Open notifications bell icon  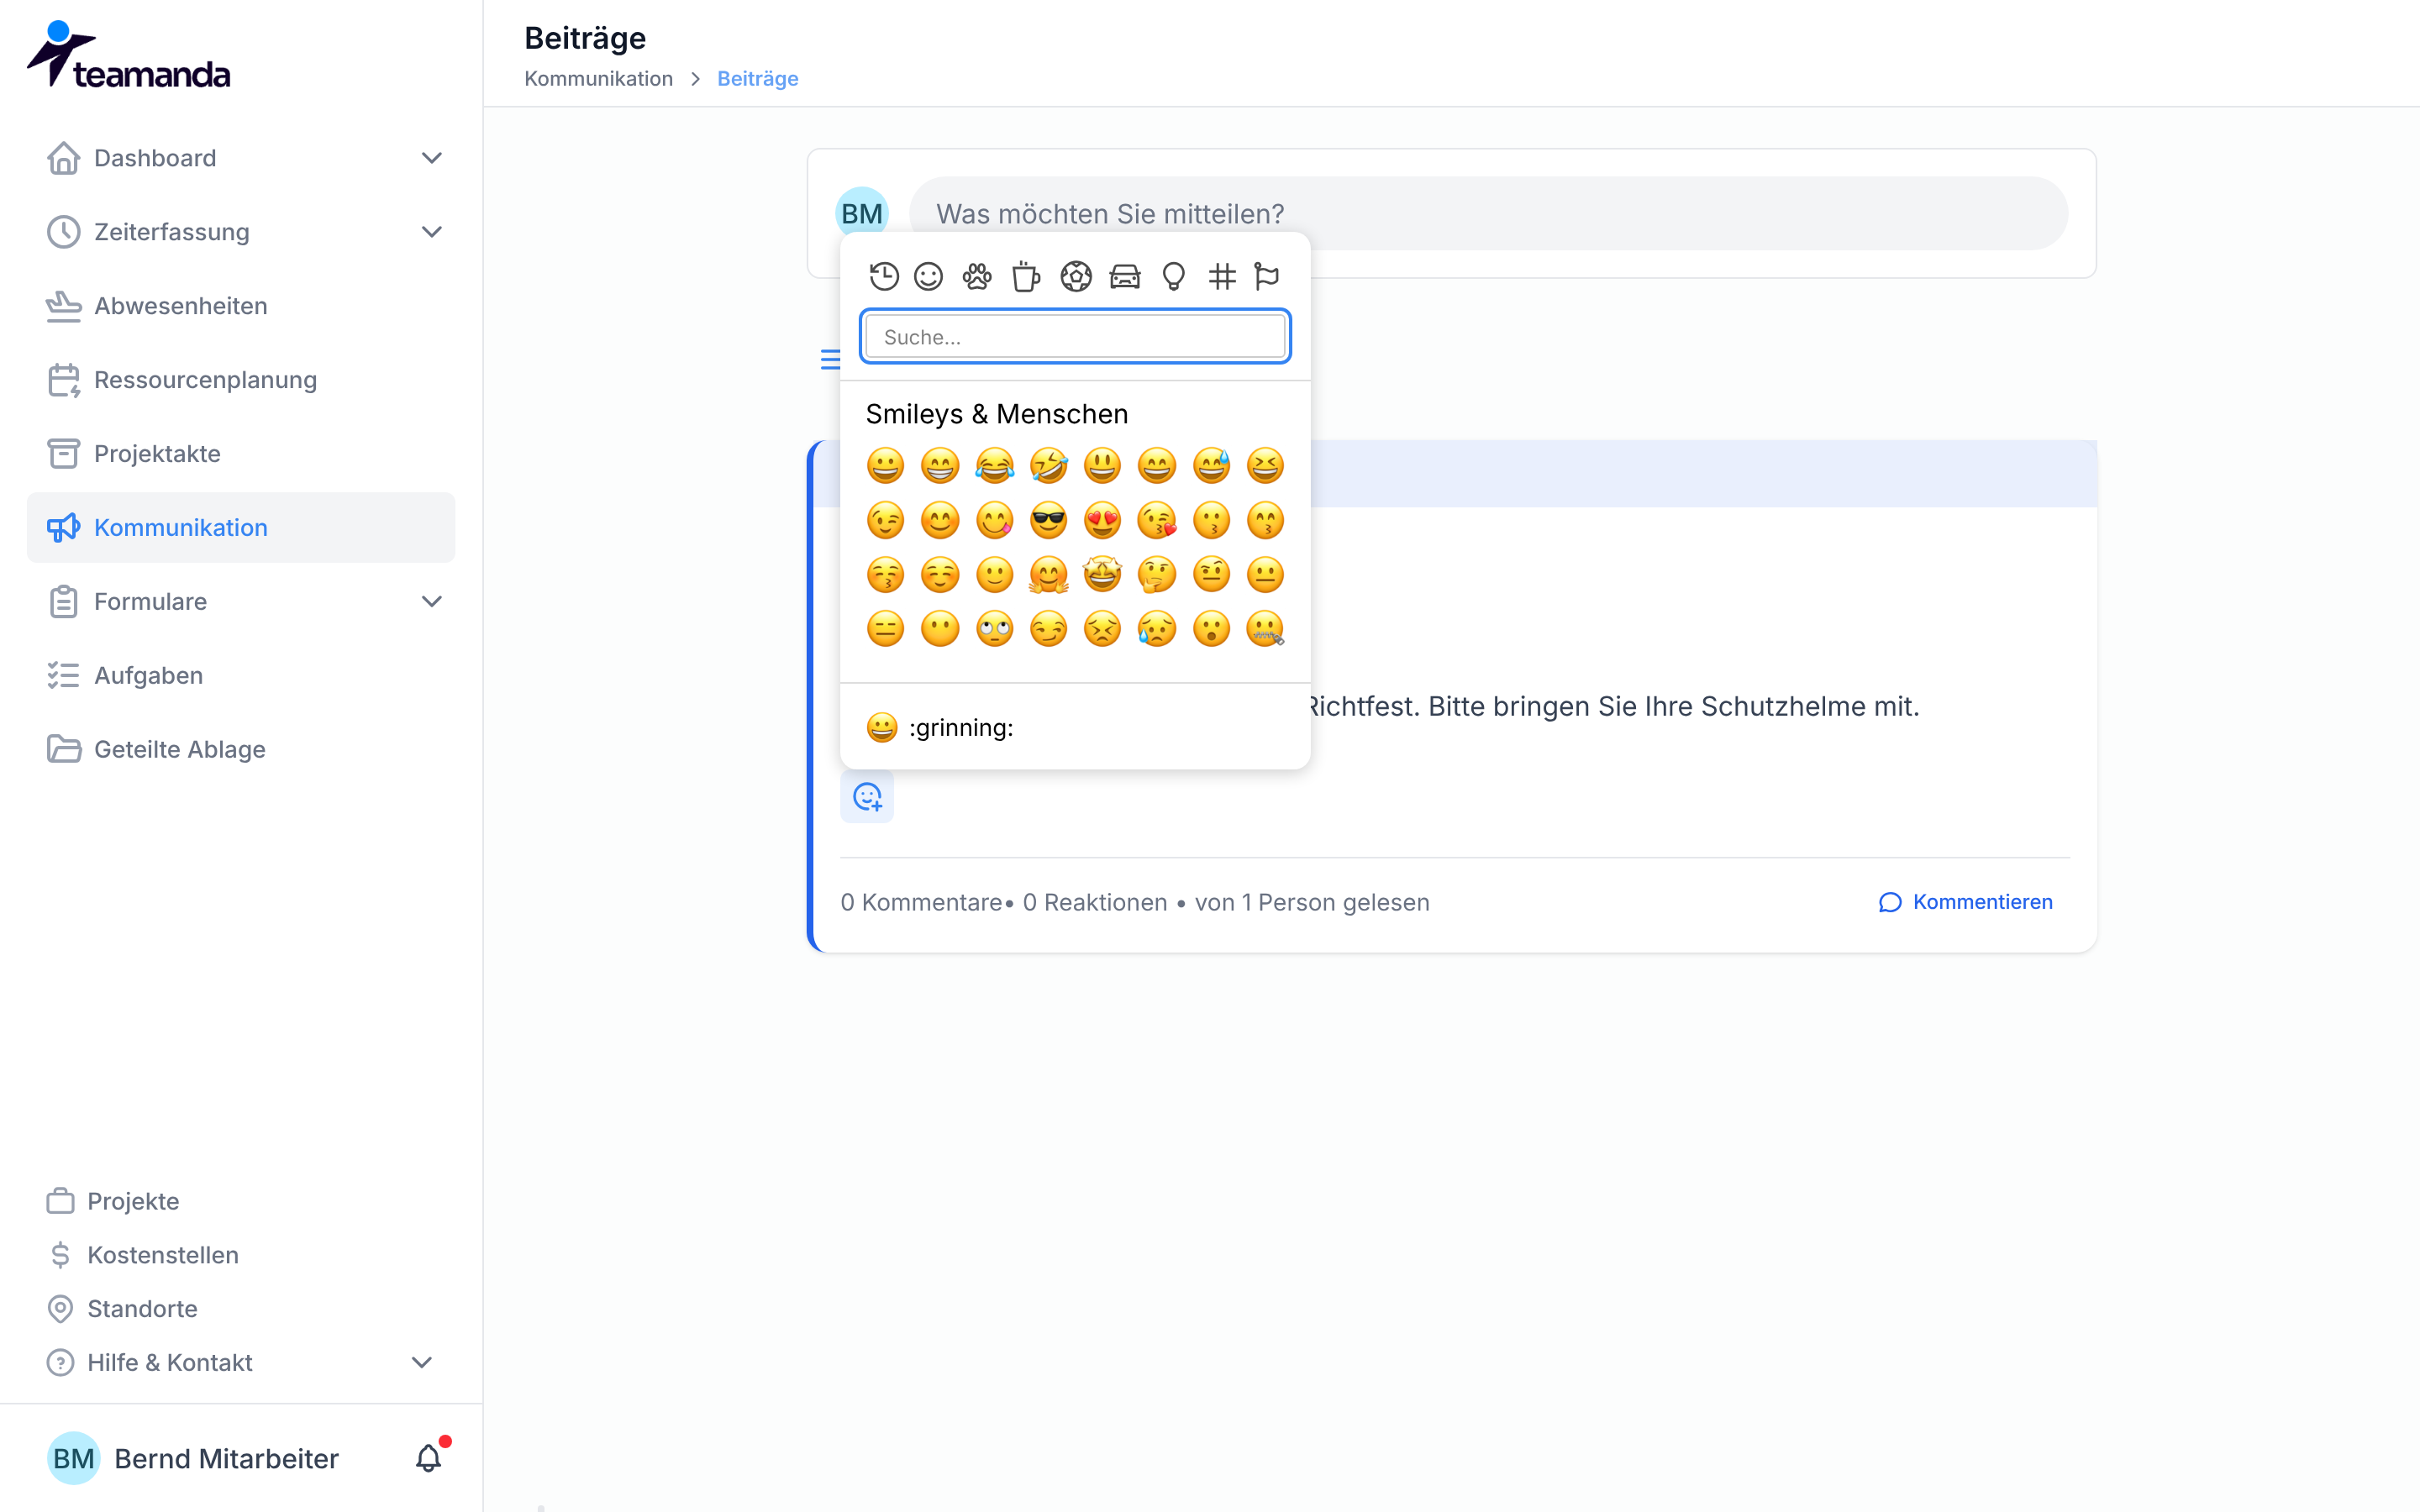(429, 1458)
